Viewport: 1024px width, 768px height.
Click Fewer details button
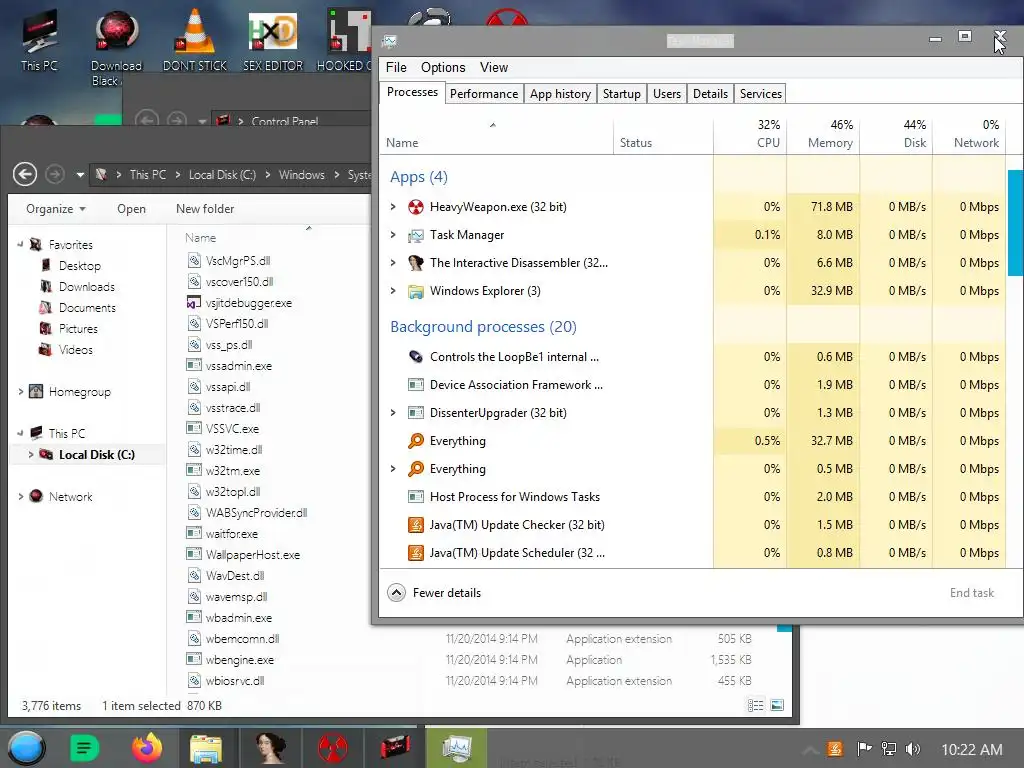pyautogui.click(x=434, y=593)
